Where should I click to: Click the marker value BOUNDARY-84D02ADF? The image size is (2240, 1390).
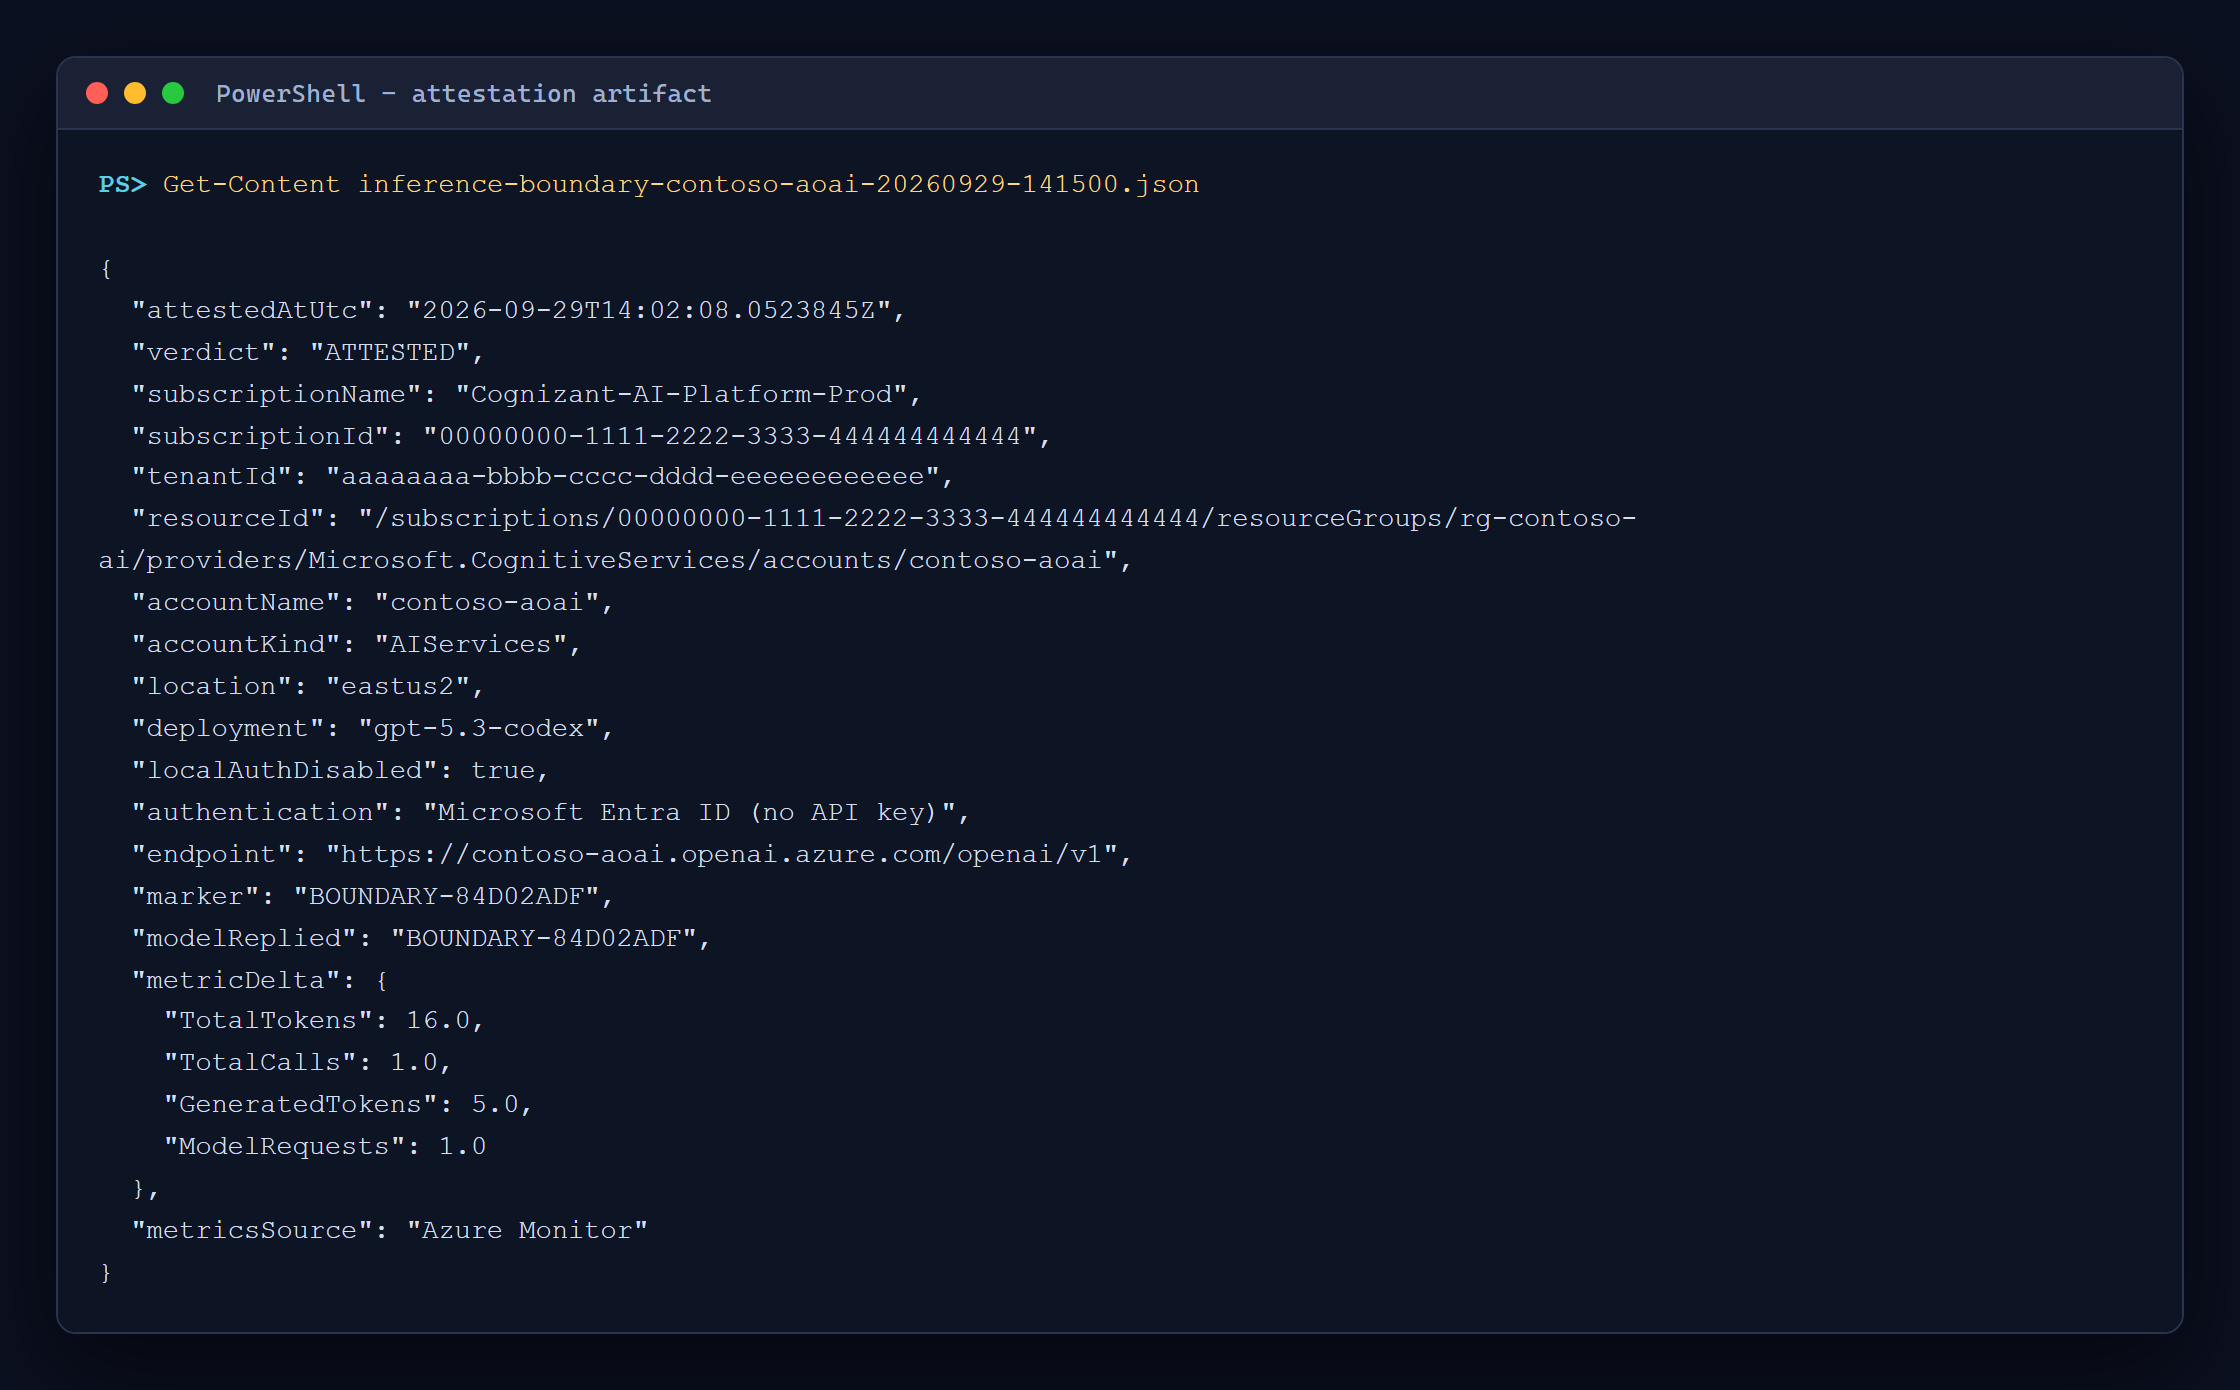[x=446, y=896]
